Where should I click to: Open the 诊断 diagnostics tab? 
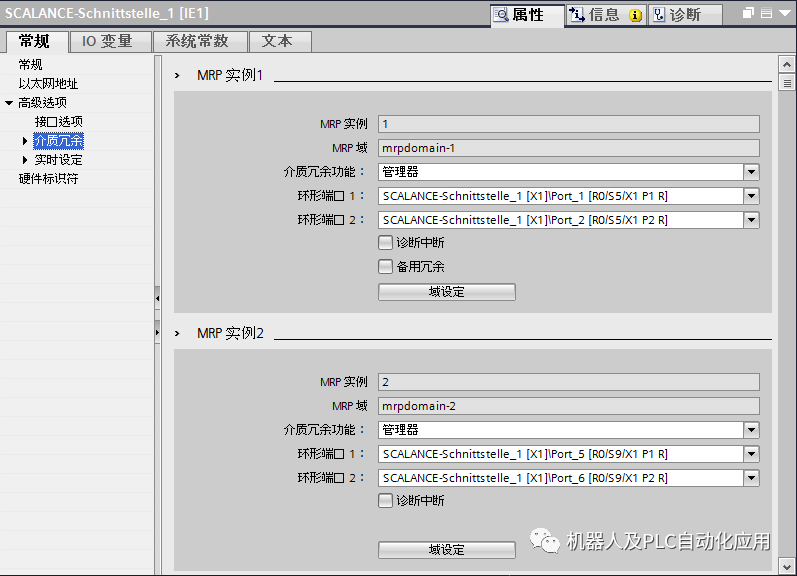[x=684, y=15]
